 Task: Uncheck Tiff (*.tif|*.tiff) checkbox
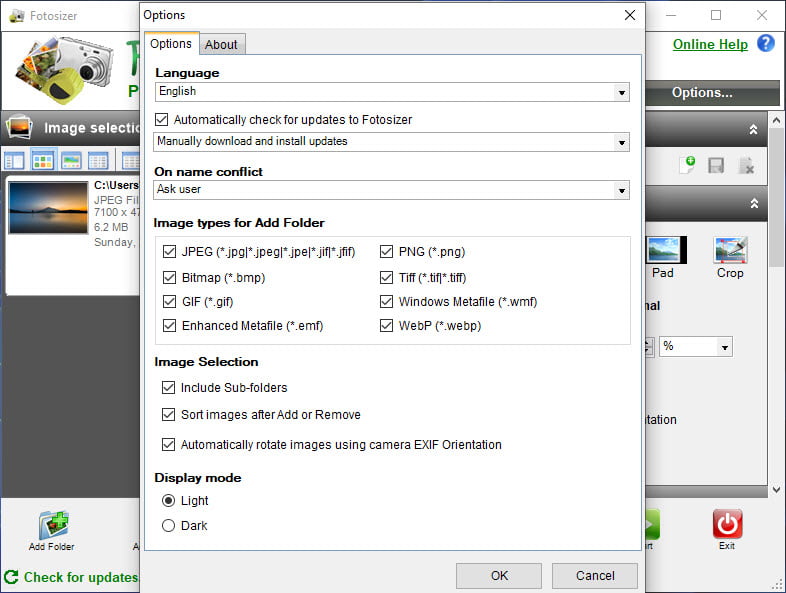[386, 277]
